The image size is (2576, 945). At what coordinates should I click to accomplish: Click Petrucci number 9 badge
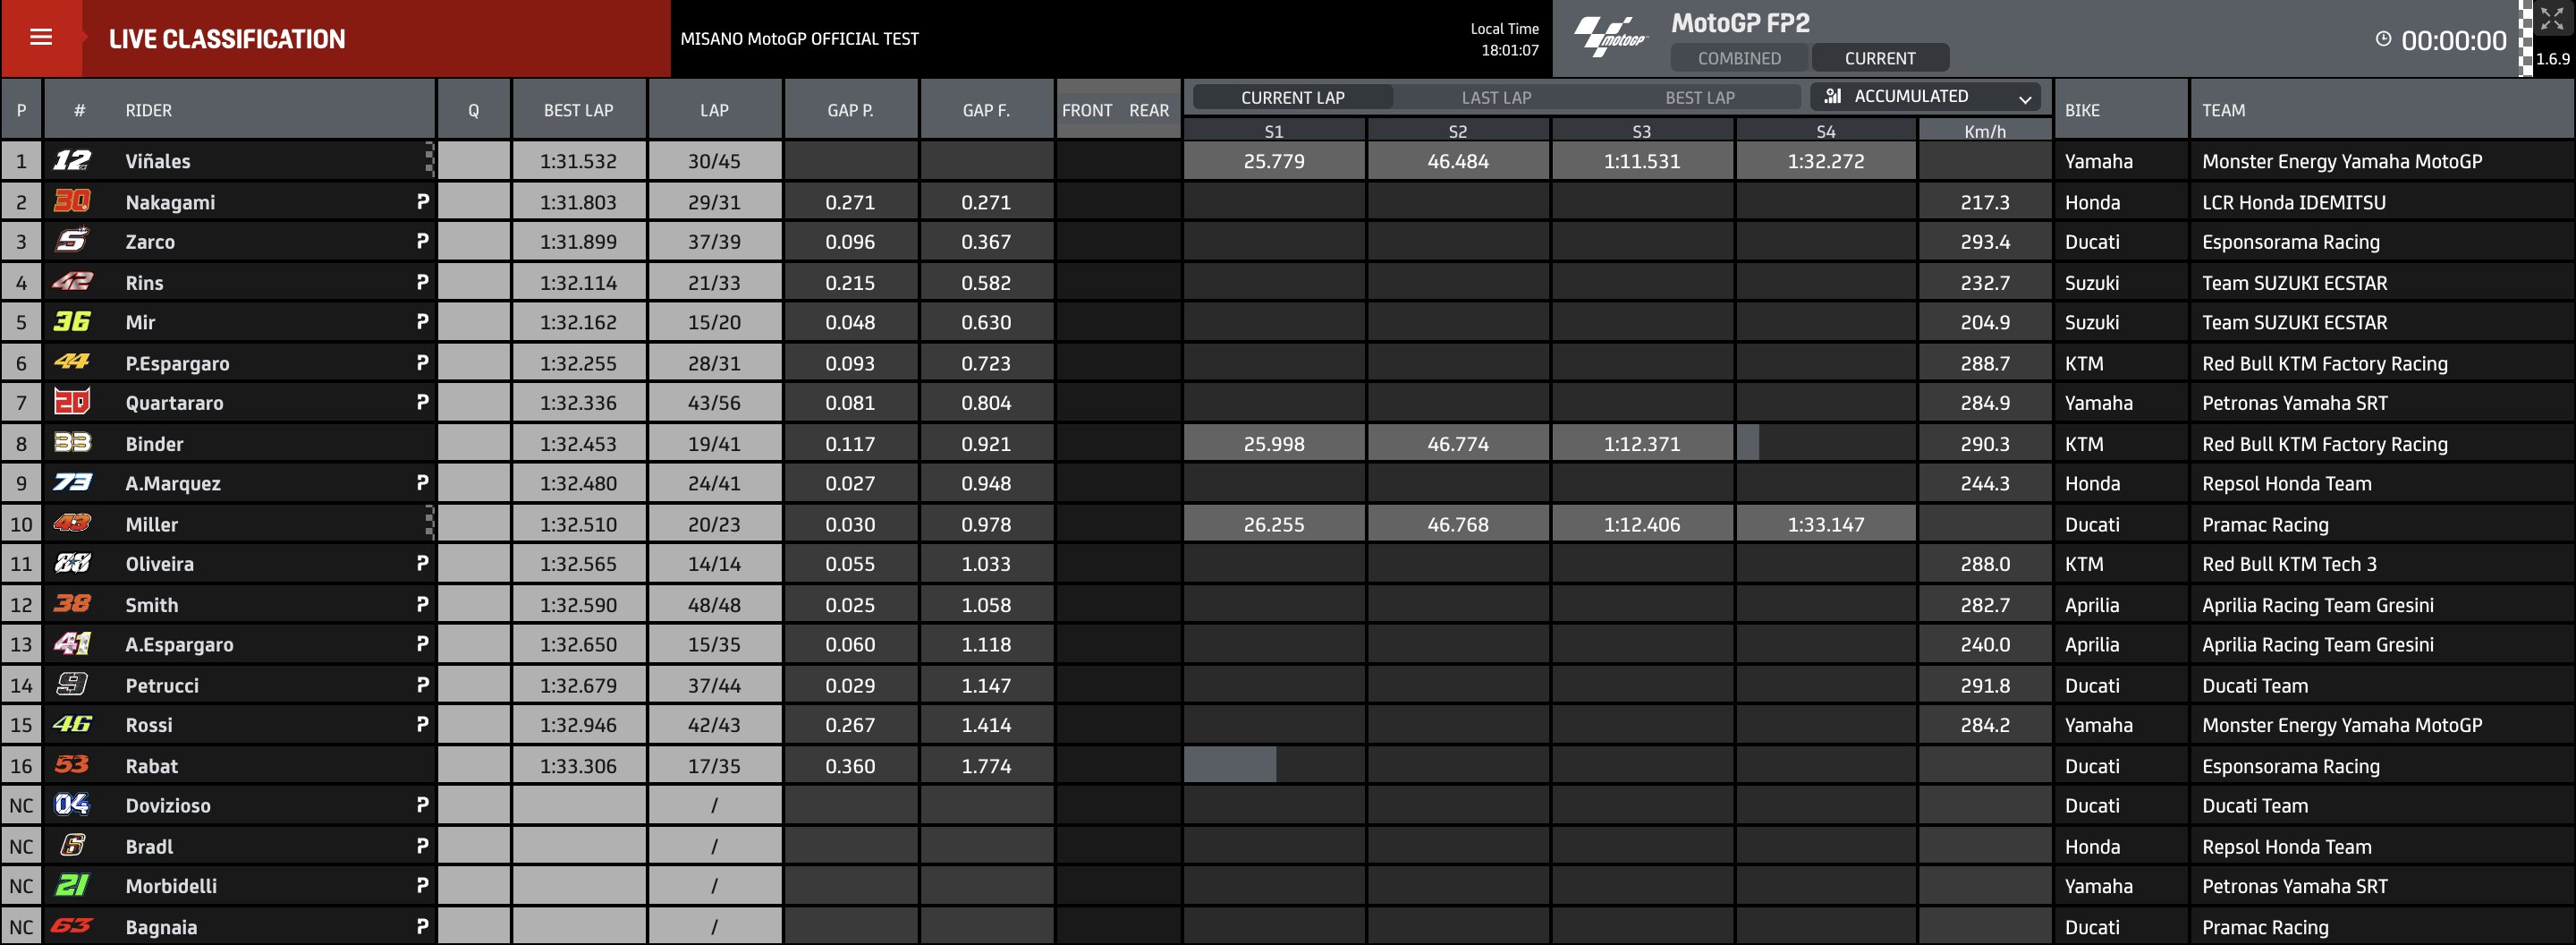click(x=72, y=684)
